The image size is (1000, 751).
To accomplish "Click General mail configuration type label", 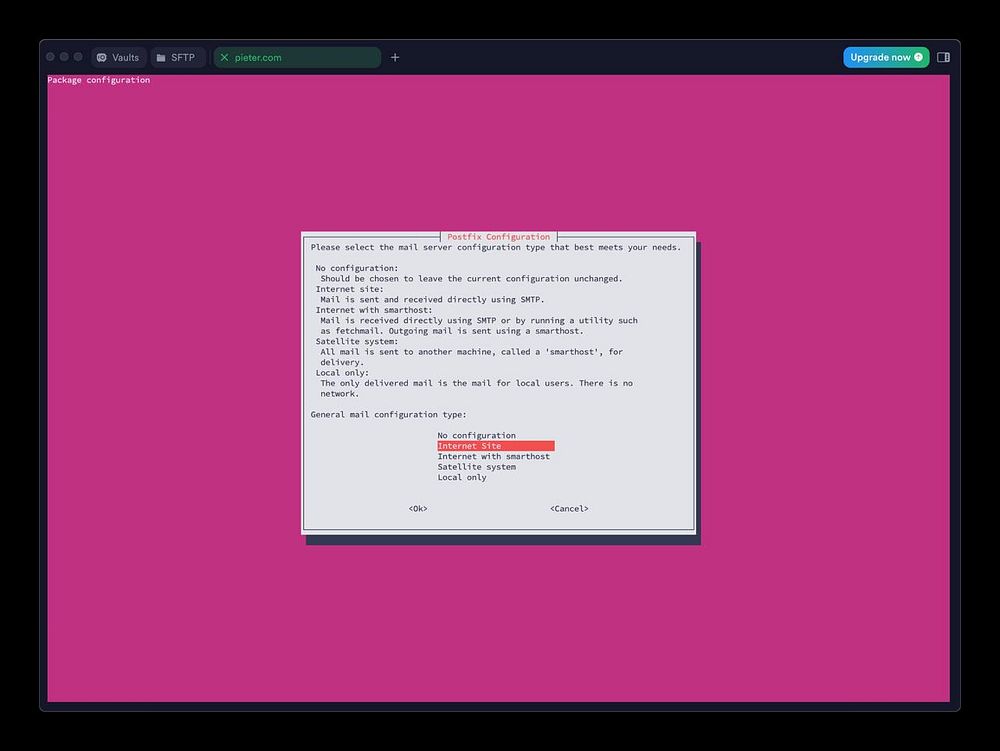I will click(x=388, y=414).
